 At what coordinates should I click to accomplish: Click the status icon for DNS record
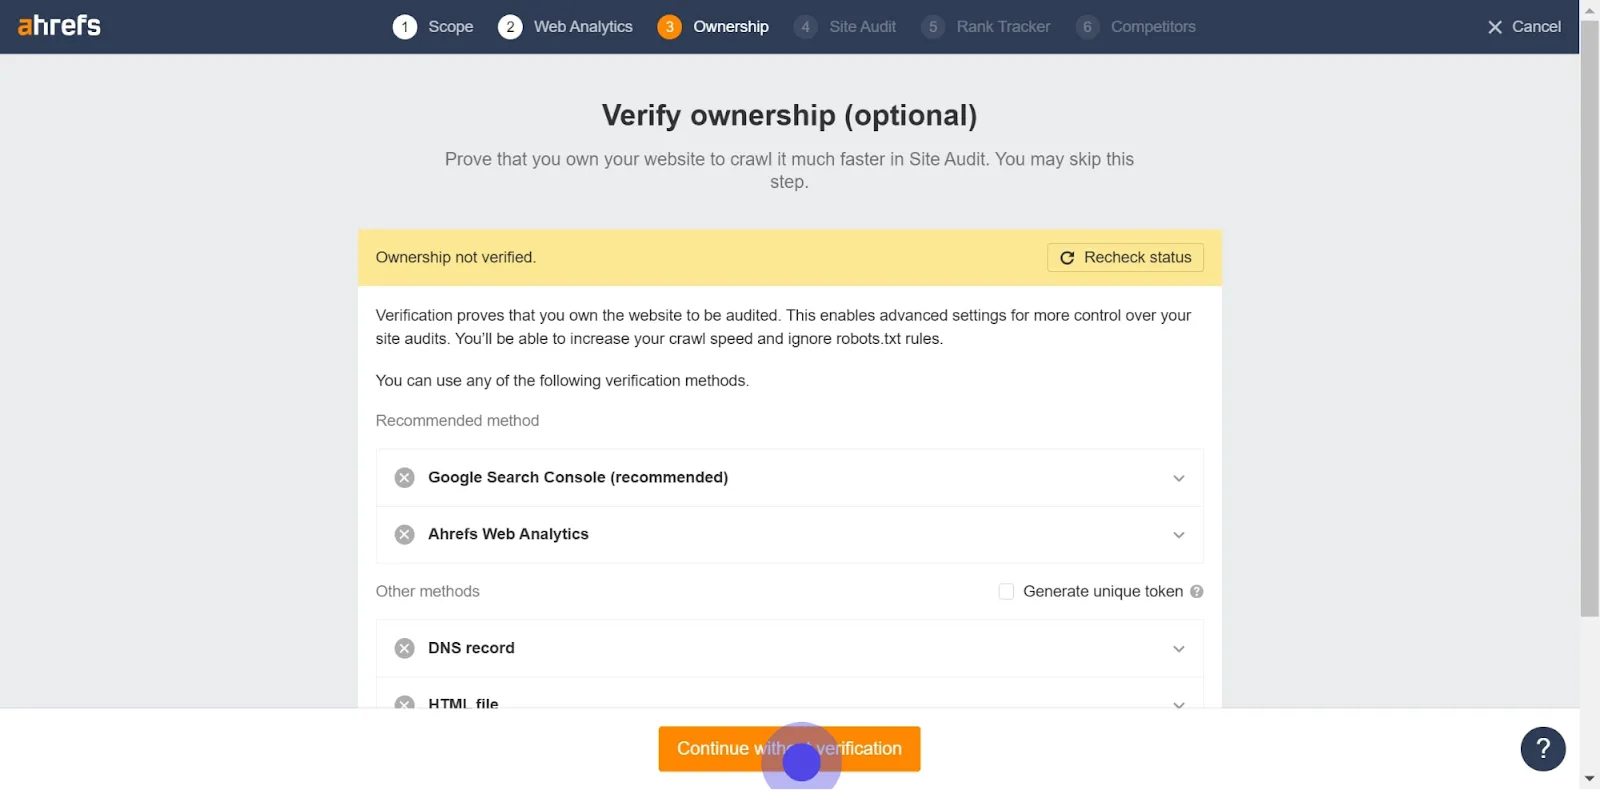pos(404,648)
